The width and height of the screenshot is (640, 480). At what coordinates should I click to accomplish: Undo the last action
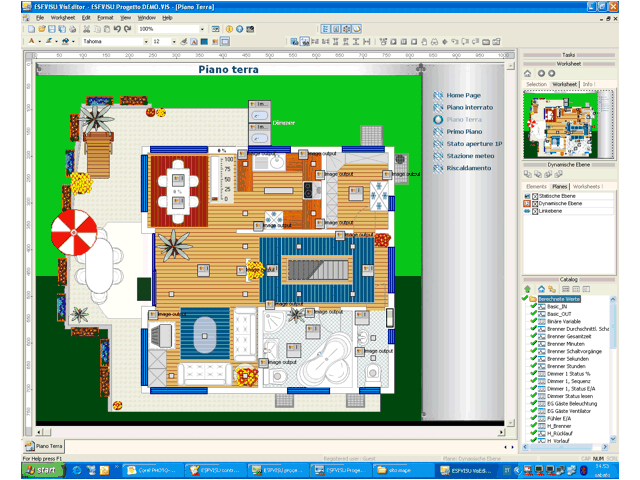[x=117, y=29]
